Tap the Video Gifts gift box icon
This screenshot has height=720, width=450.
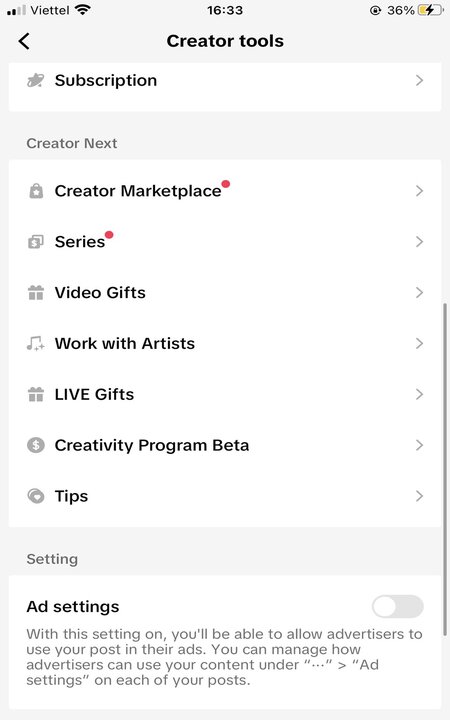[36, 292]
